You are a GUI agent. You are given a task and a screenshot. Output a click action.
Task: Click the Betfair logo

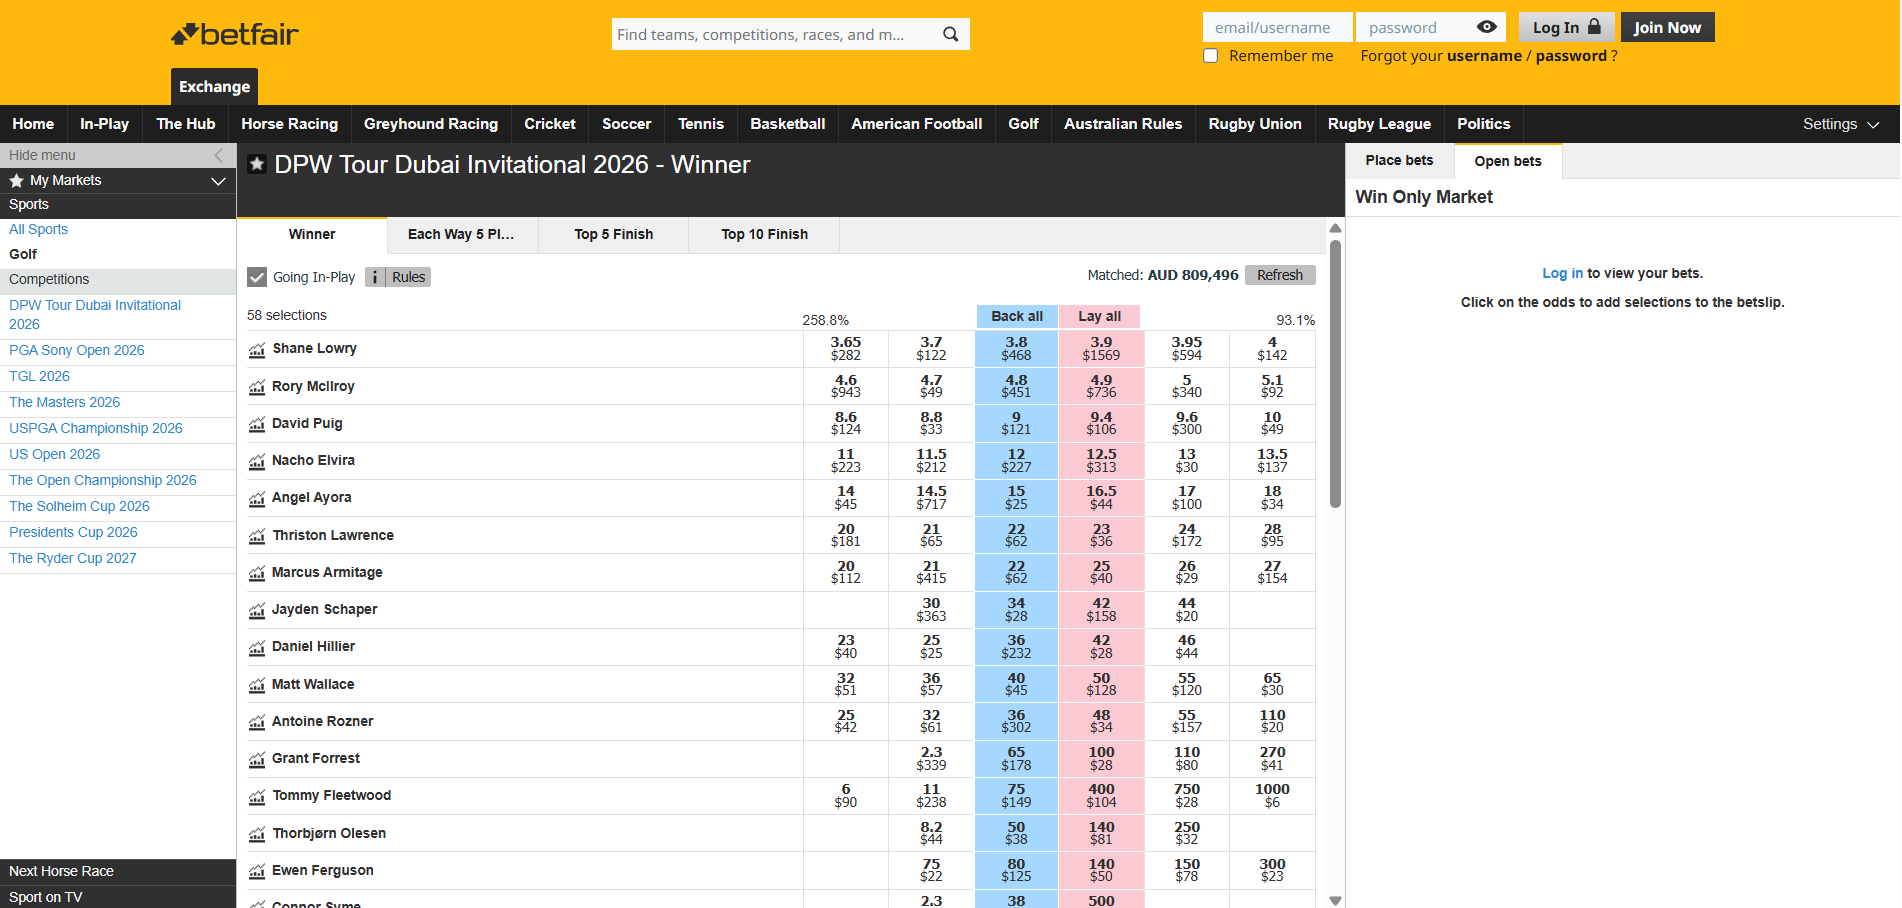click(x=235, y=34)
